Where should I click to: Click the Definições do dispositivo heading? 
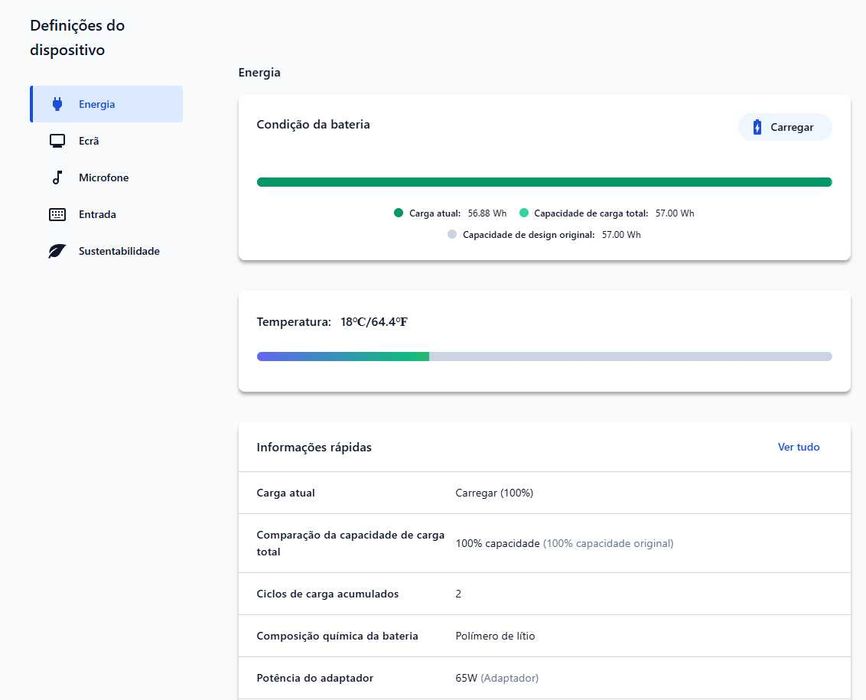point(77,37)
